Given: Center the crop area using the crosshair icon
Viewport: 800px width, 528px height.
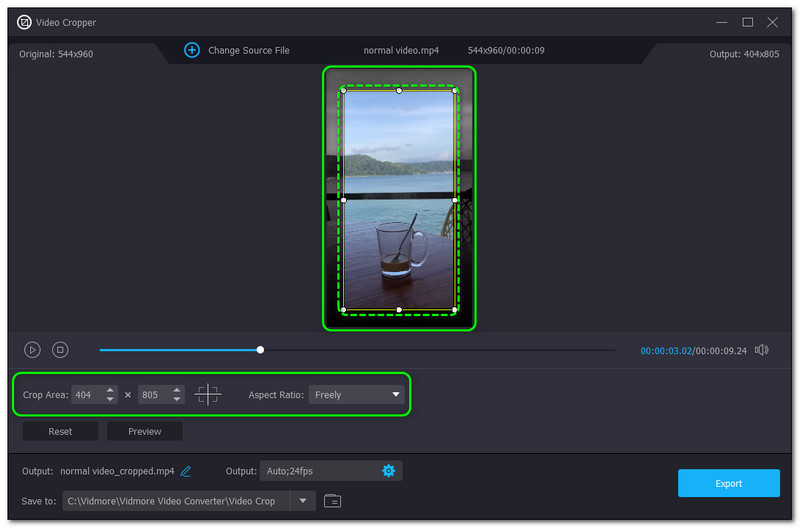Looking at the screenshot, I should click(208, 395).
